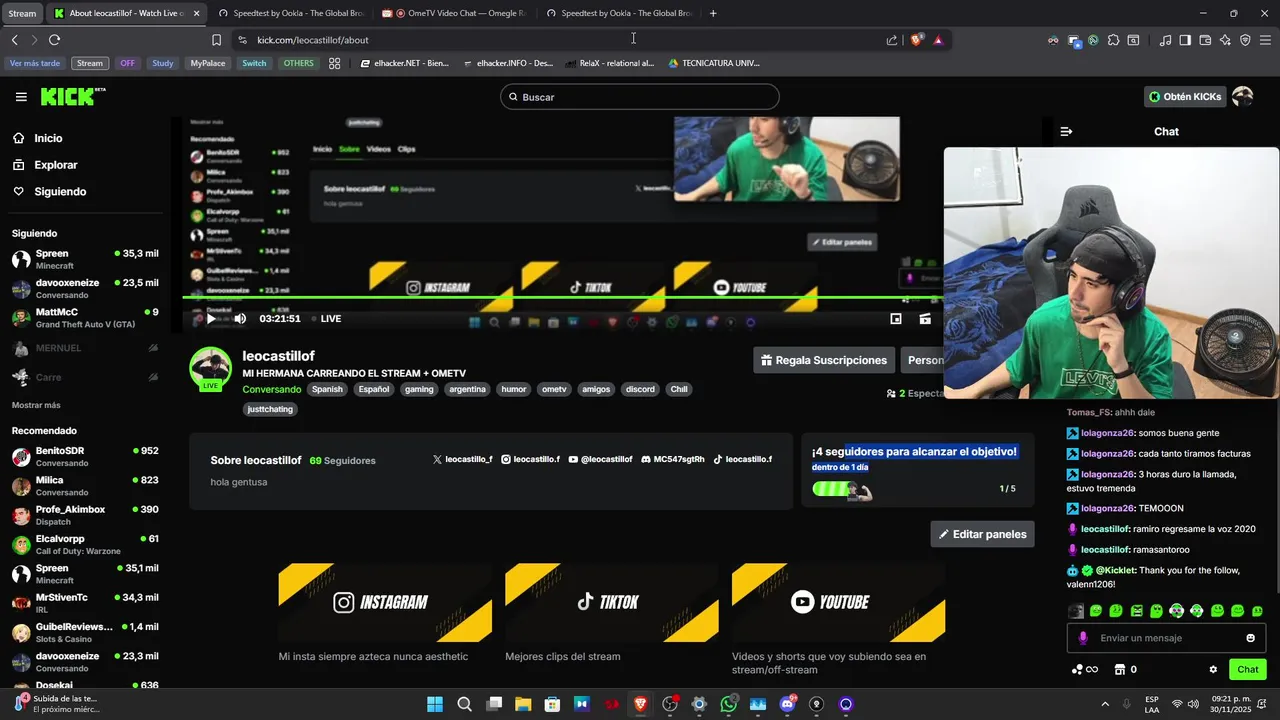Click the KICK logo

(x=72, y=96)
